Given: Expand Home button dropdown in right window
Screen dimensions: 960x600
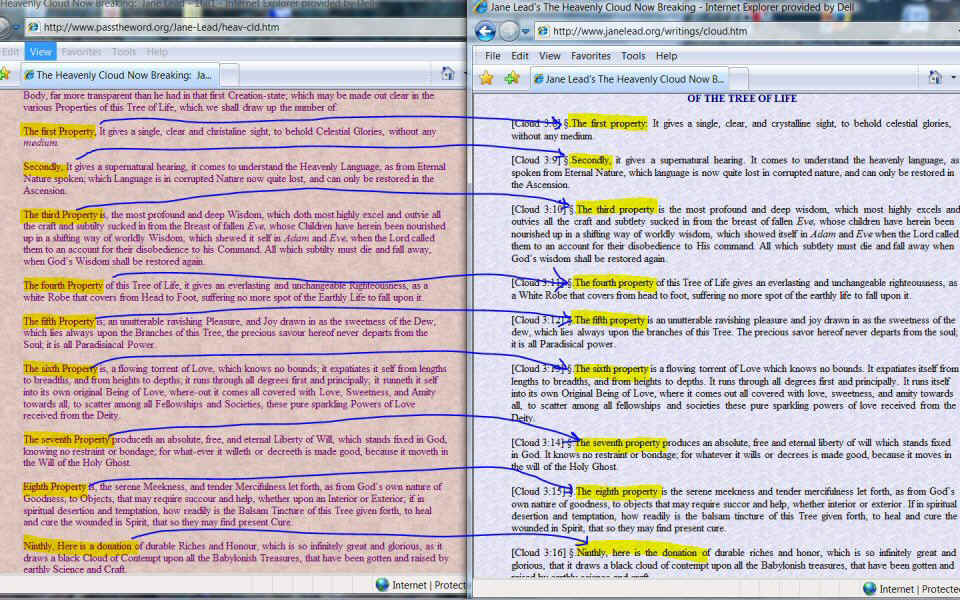Looking at the screenshot, I should tap(953, 78).
